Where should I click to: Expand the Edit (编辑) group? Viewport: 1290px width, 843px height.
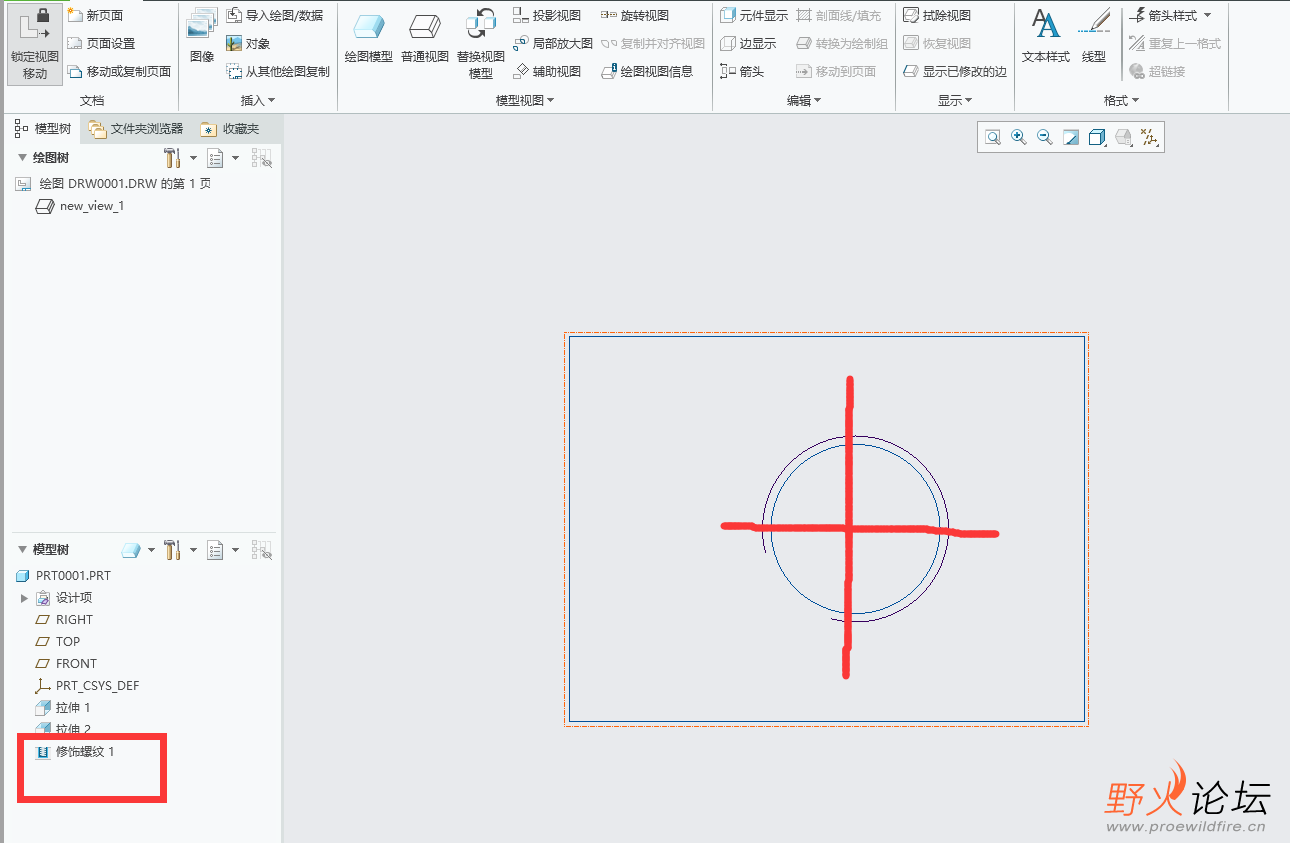(x=804, y=100)
